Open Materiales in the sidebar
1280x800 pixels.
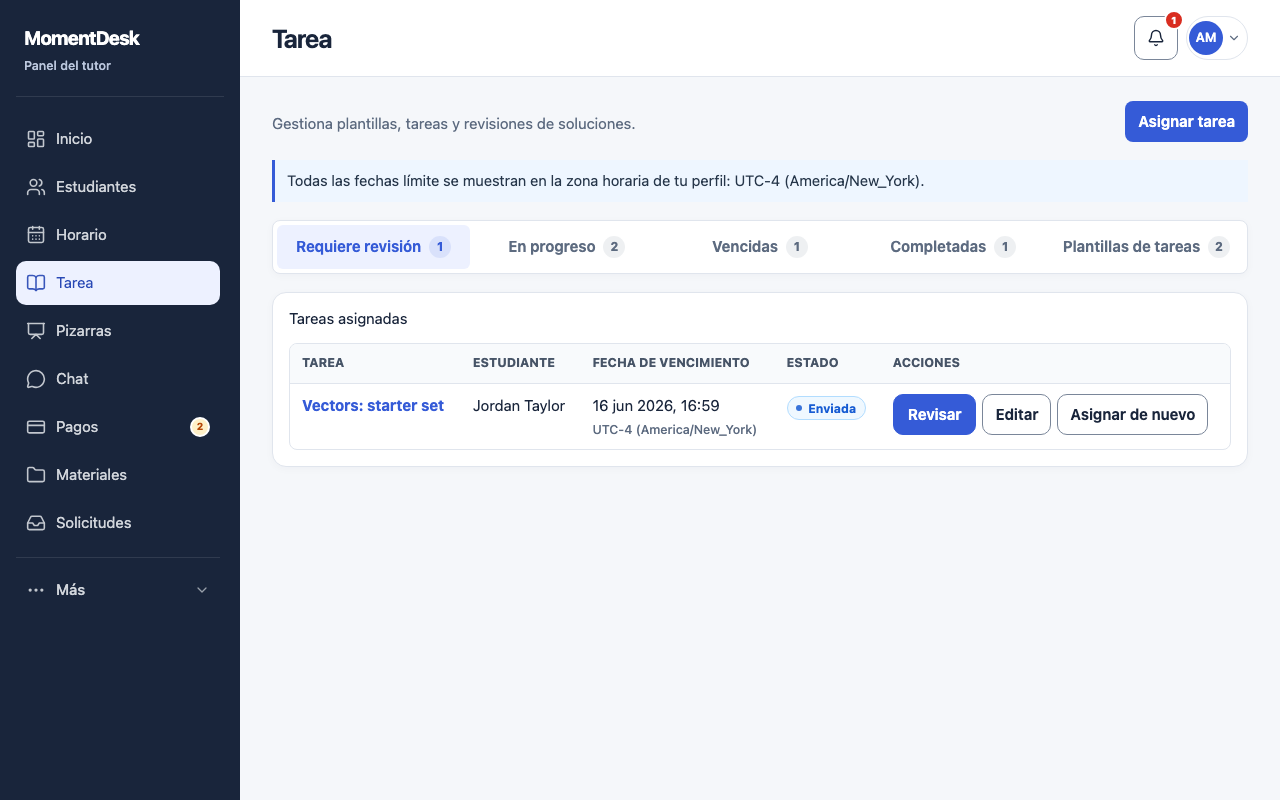[x=118, y=475]
